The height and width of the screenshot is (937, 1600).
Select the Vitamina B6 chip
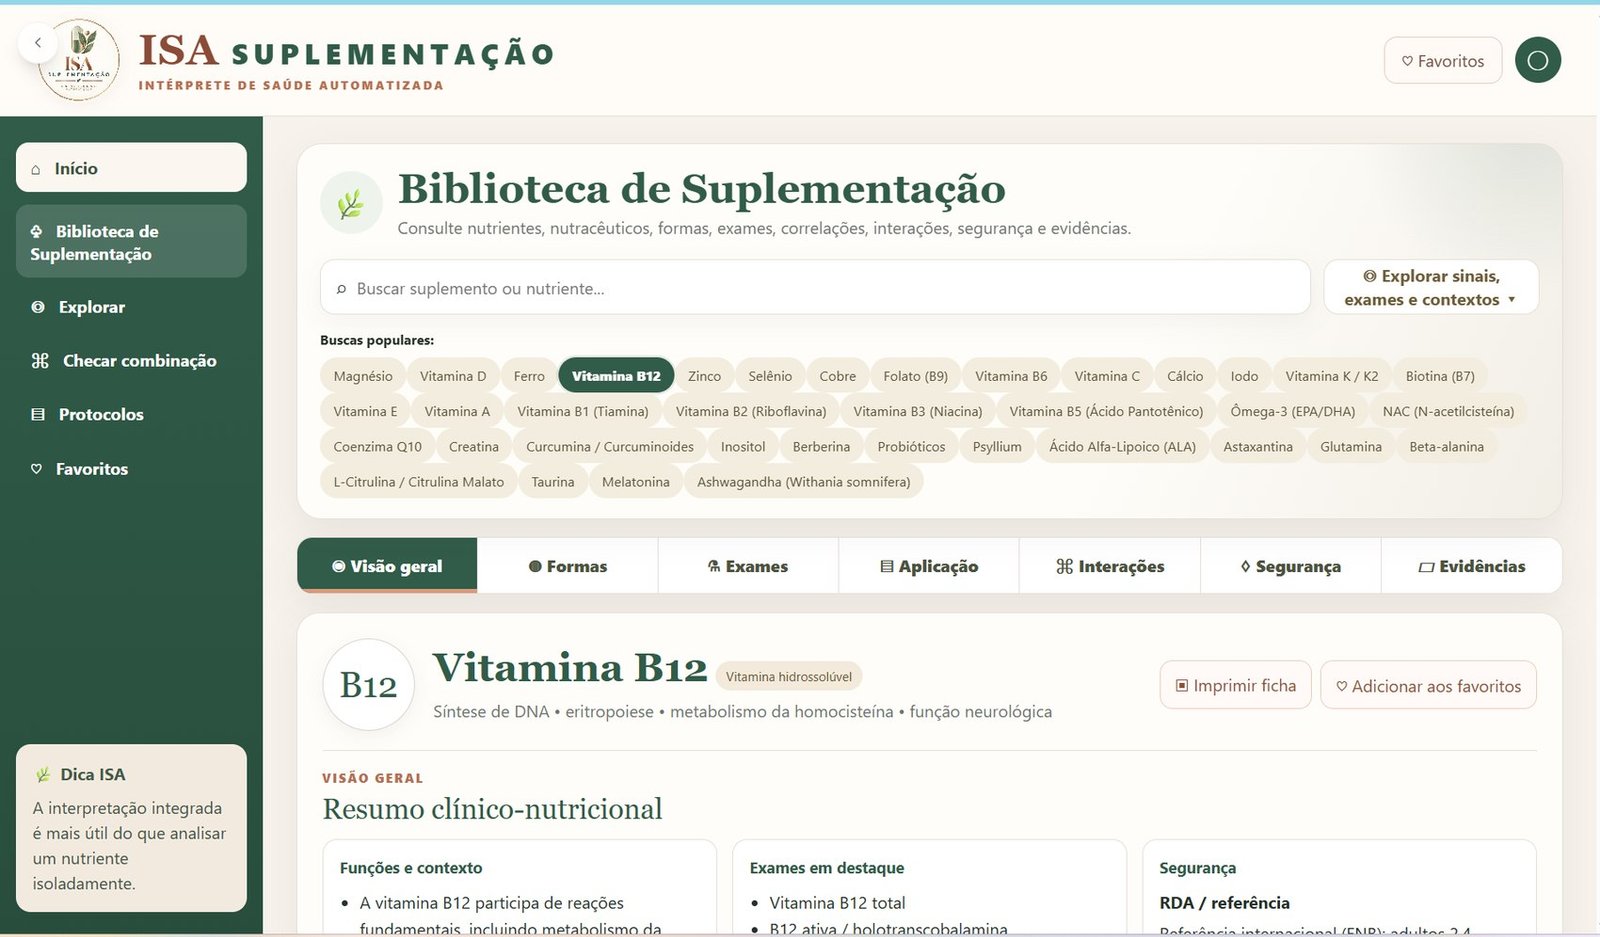(1011, 376)
